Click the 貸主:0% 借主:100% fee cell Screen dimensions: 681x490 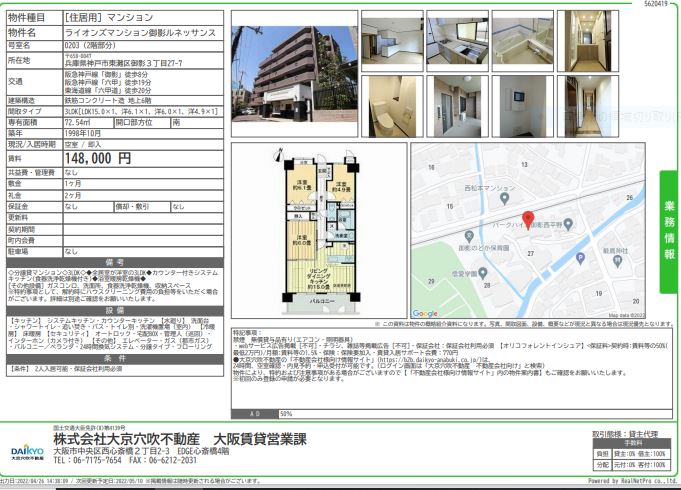(639, 454)
